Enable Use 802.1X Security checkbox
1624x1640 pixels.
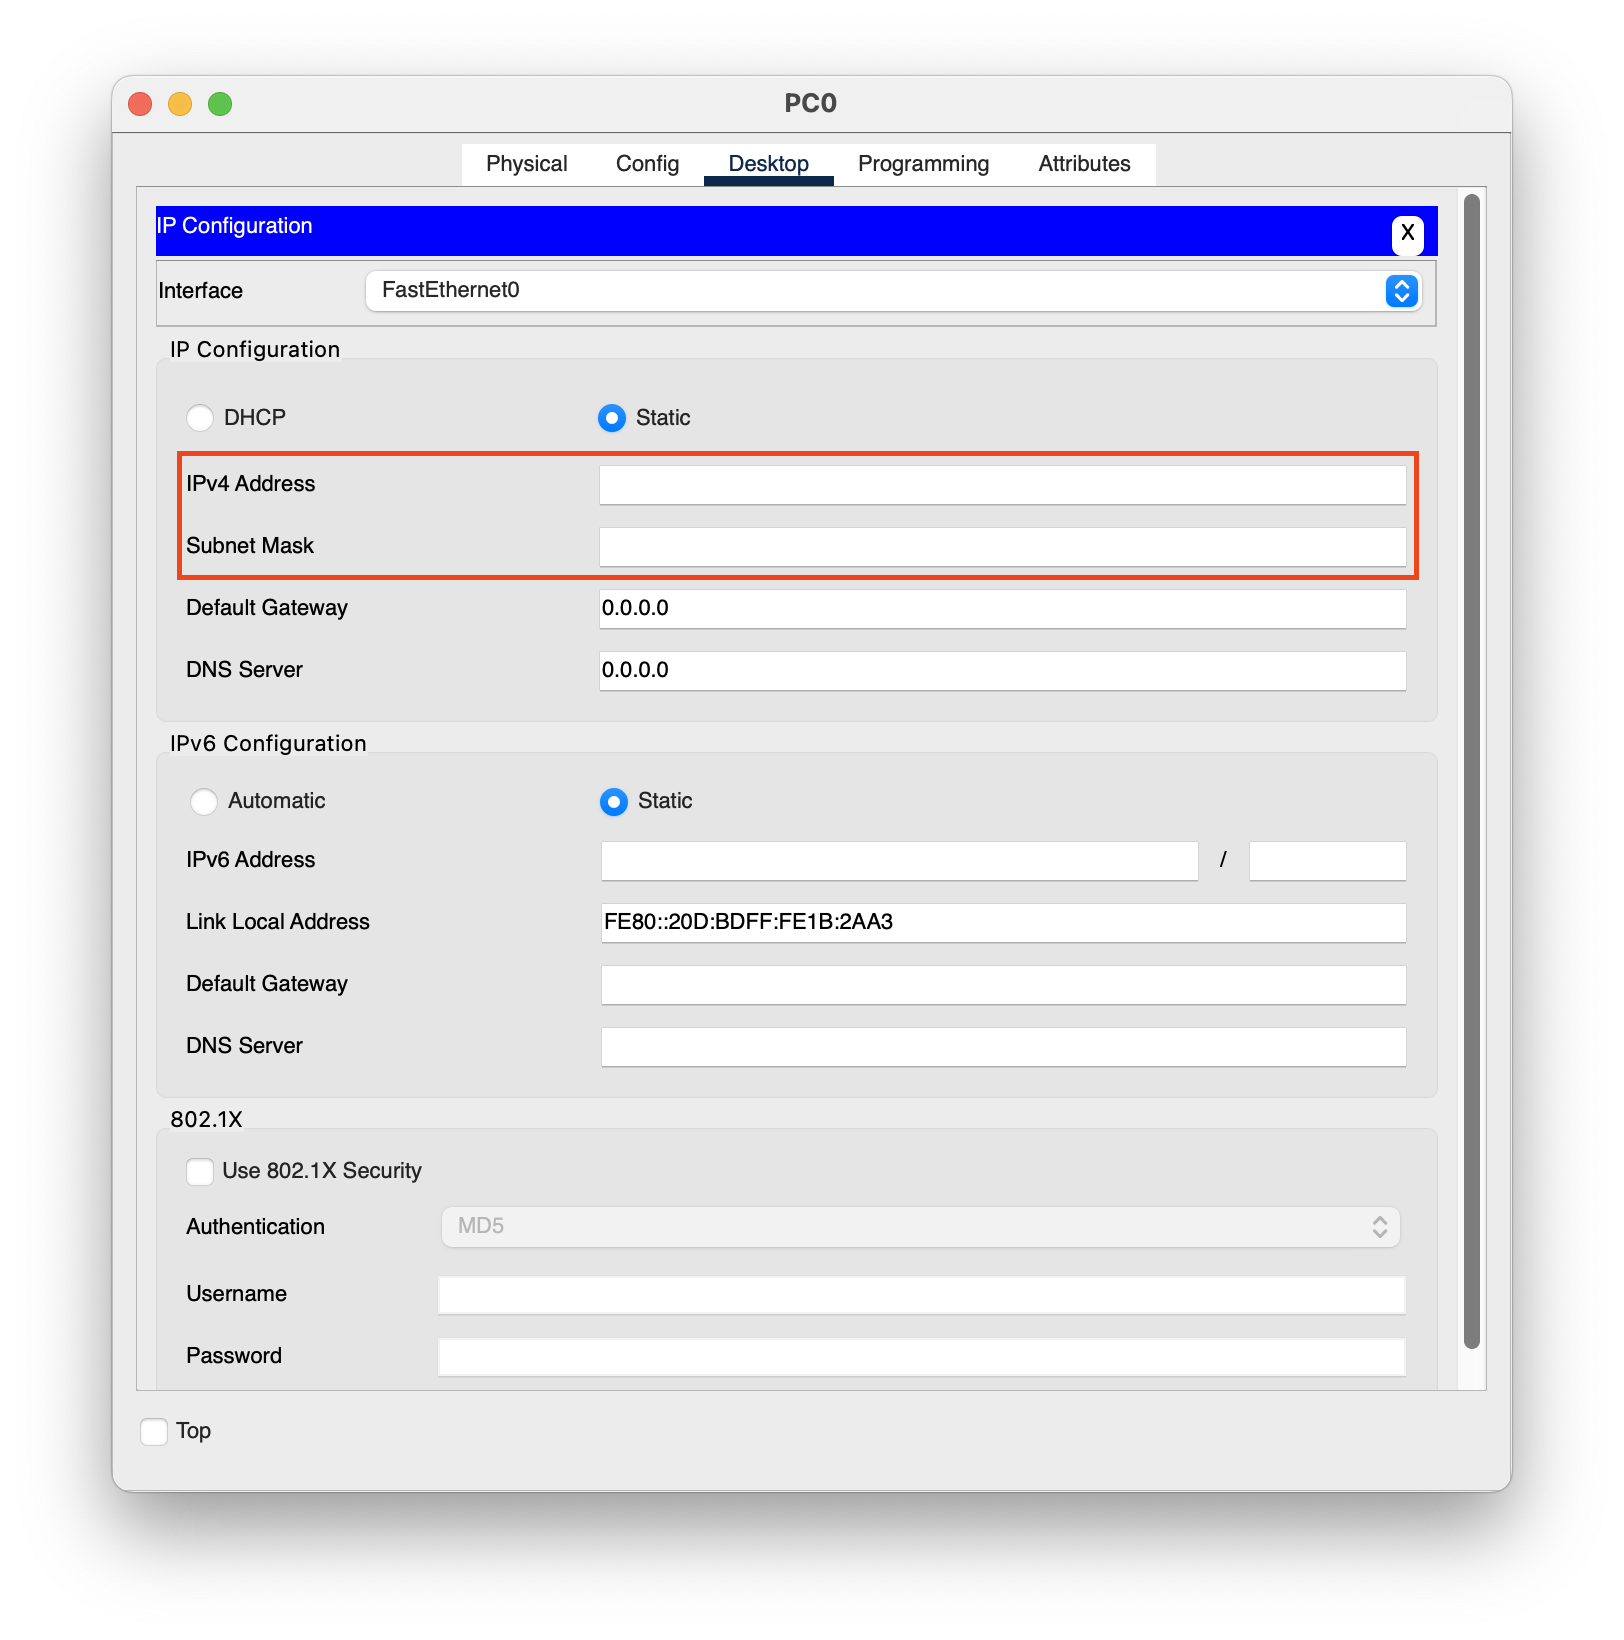[x=200, y=1172]
